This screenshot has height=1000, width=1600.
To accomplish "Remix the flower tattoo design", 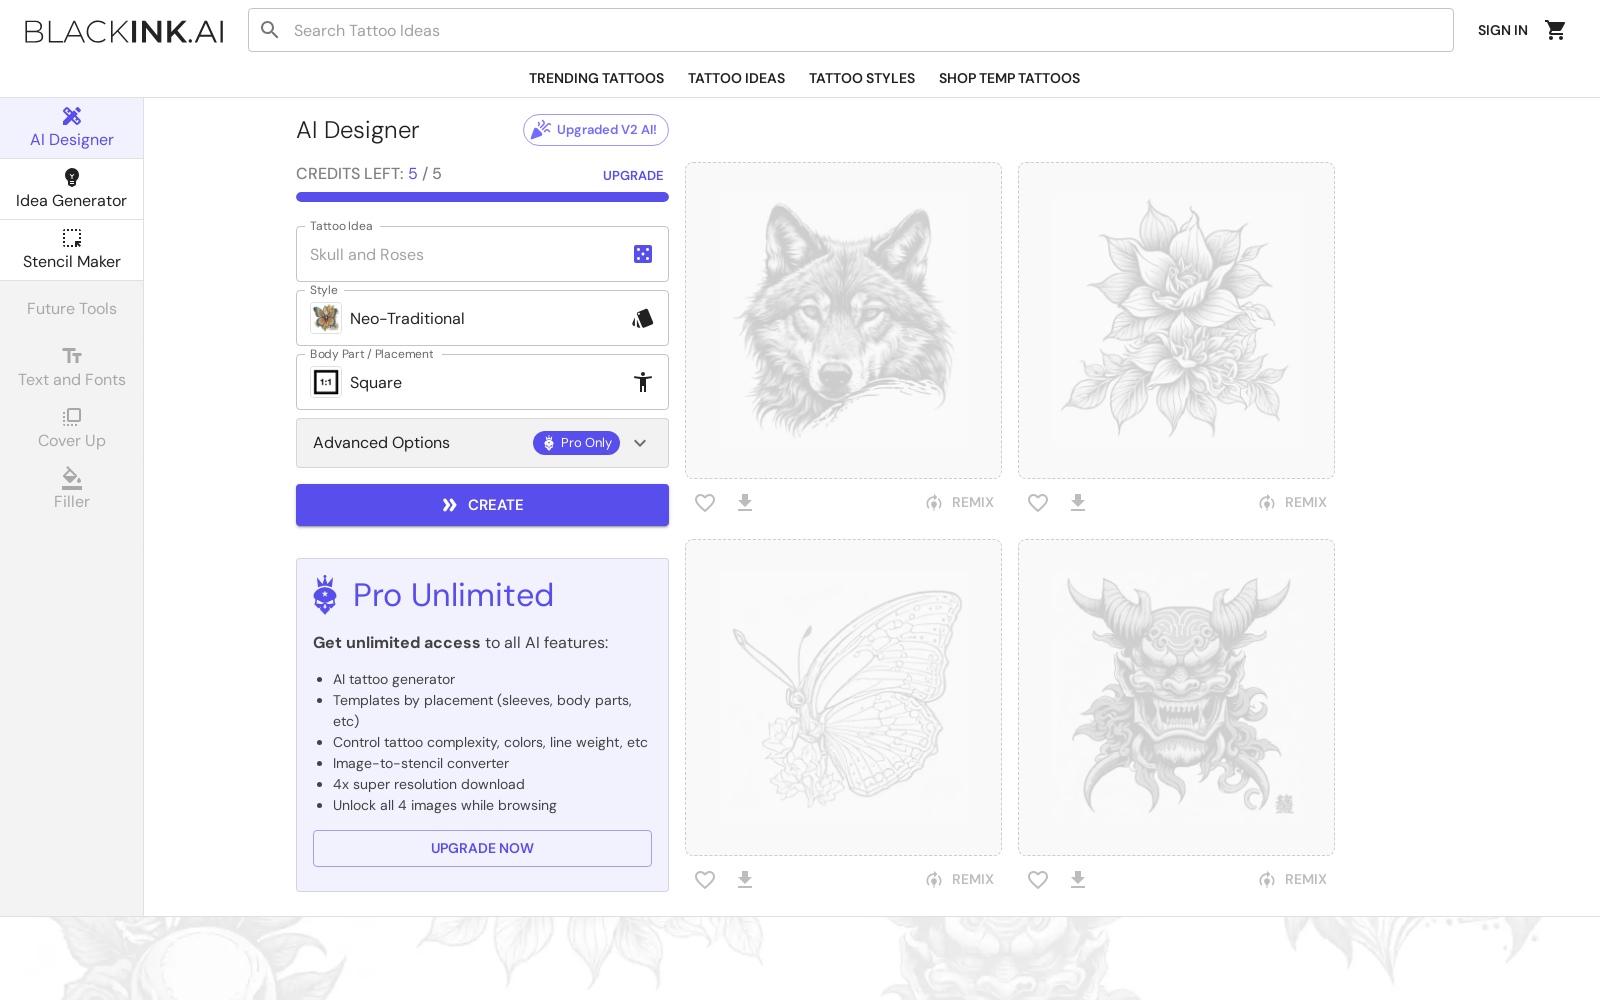I will 1293,502.
